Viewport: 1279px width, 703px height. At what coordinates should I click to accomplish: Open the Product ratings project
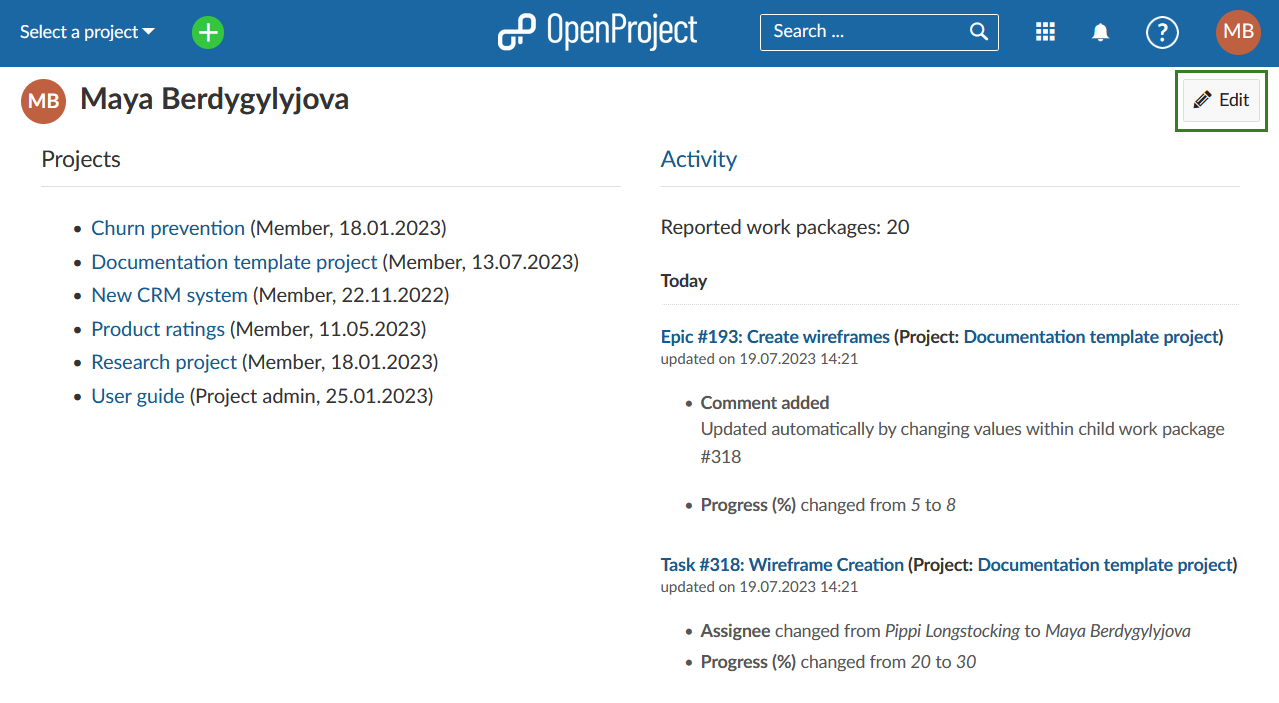(158, 329)
